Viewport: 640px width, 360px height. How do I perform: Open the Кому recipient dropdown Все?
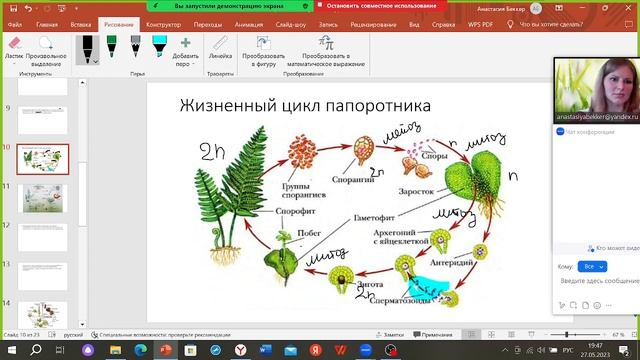[592, 267]
